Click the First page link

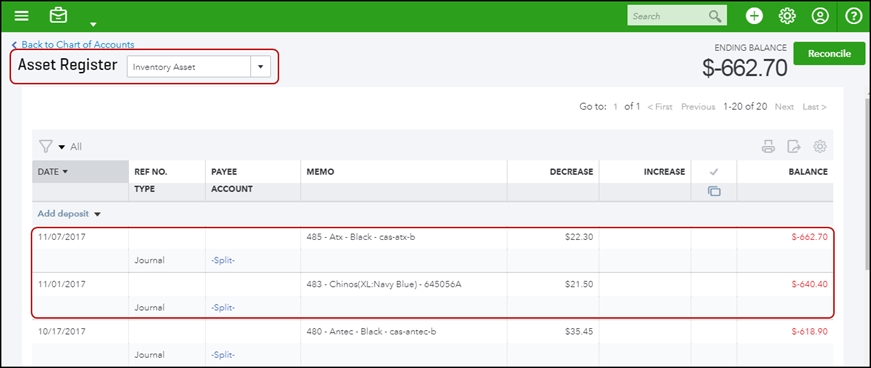[660, 107]
